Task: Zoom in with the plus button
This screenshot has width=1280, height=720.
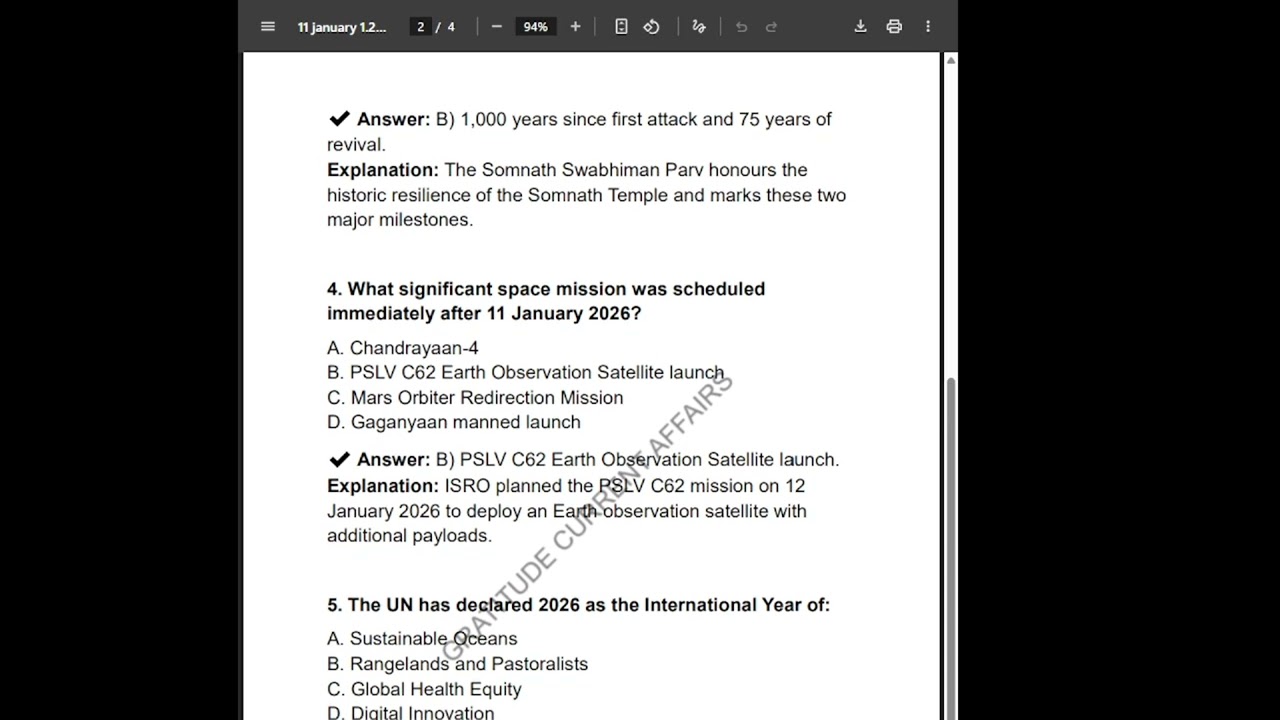Action: click(x=575, y=27)
